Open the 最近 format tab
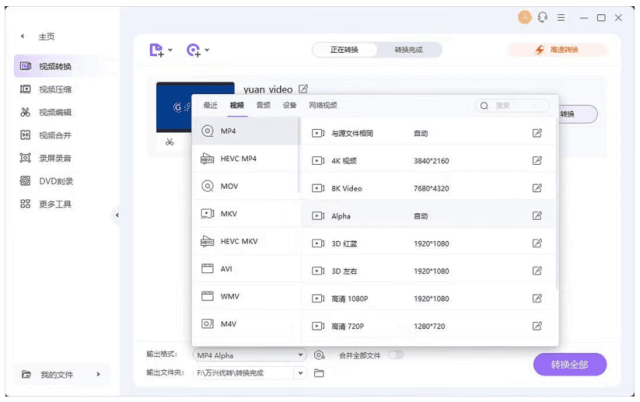 pyautogui.click(x=210, y=105)
